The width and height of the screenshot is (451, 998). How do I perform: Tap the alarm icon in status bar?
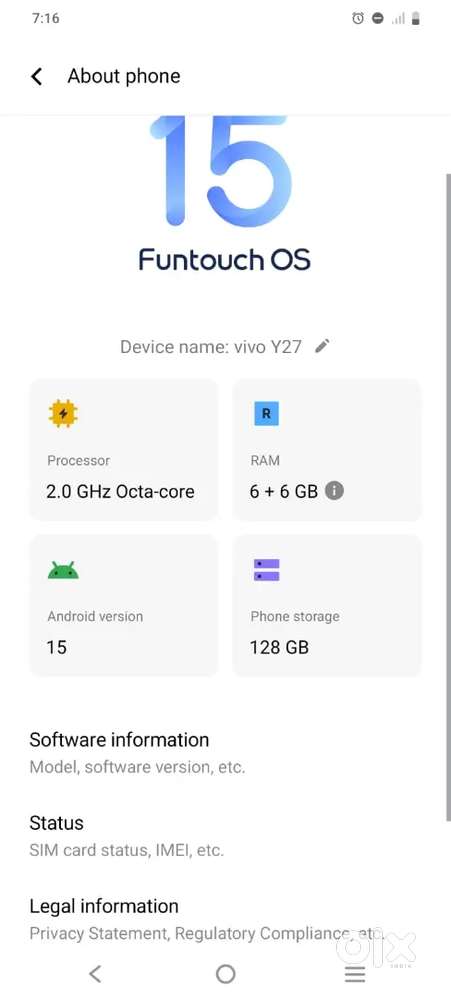[x=358, y=18]
